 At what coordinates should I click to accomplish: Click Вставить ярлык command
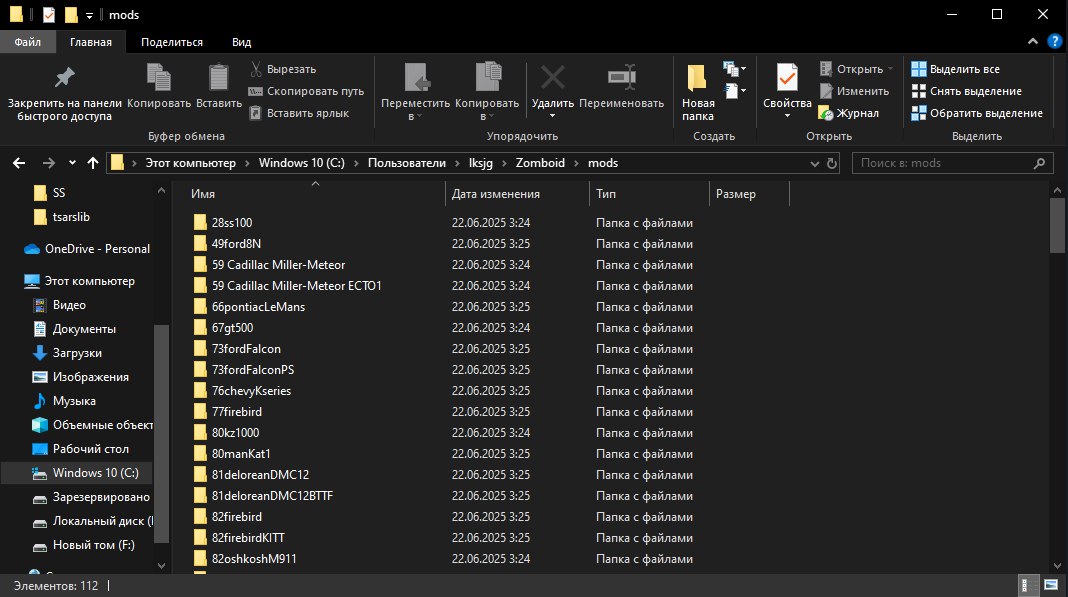tap(299, 113)
